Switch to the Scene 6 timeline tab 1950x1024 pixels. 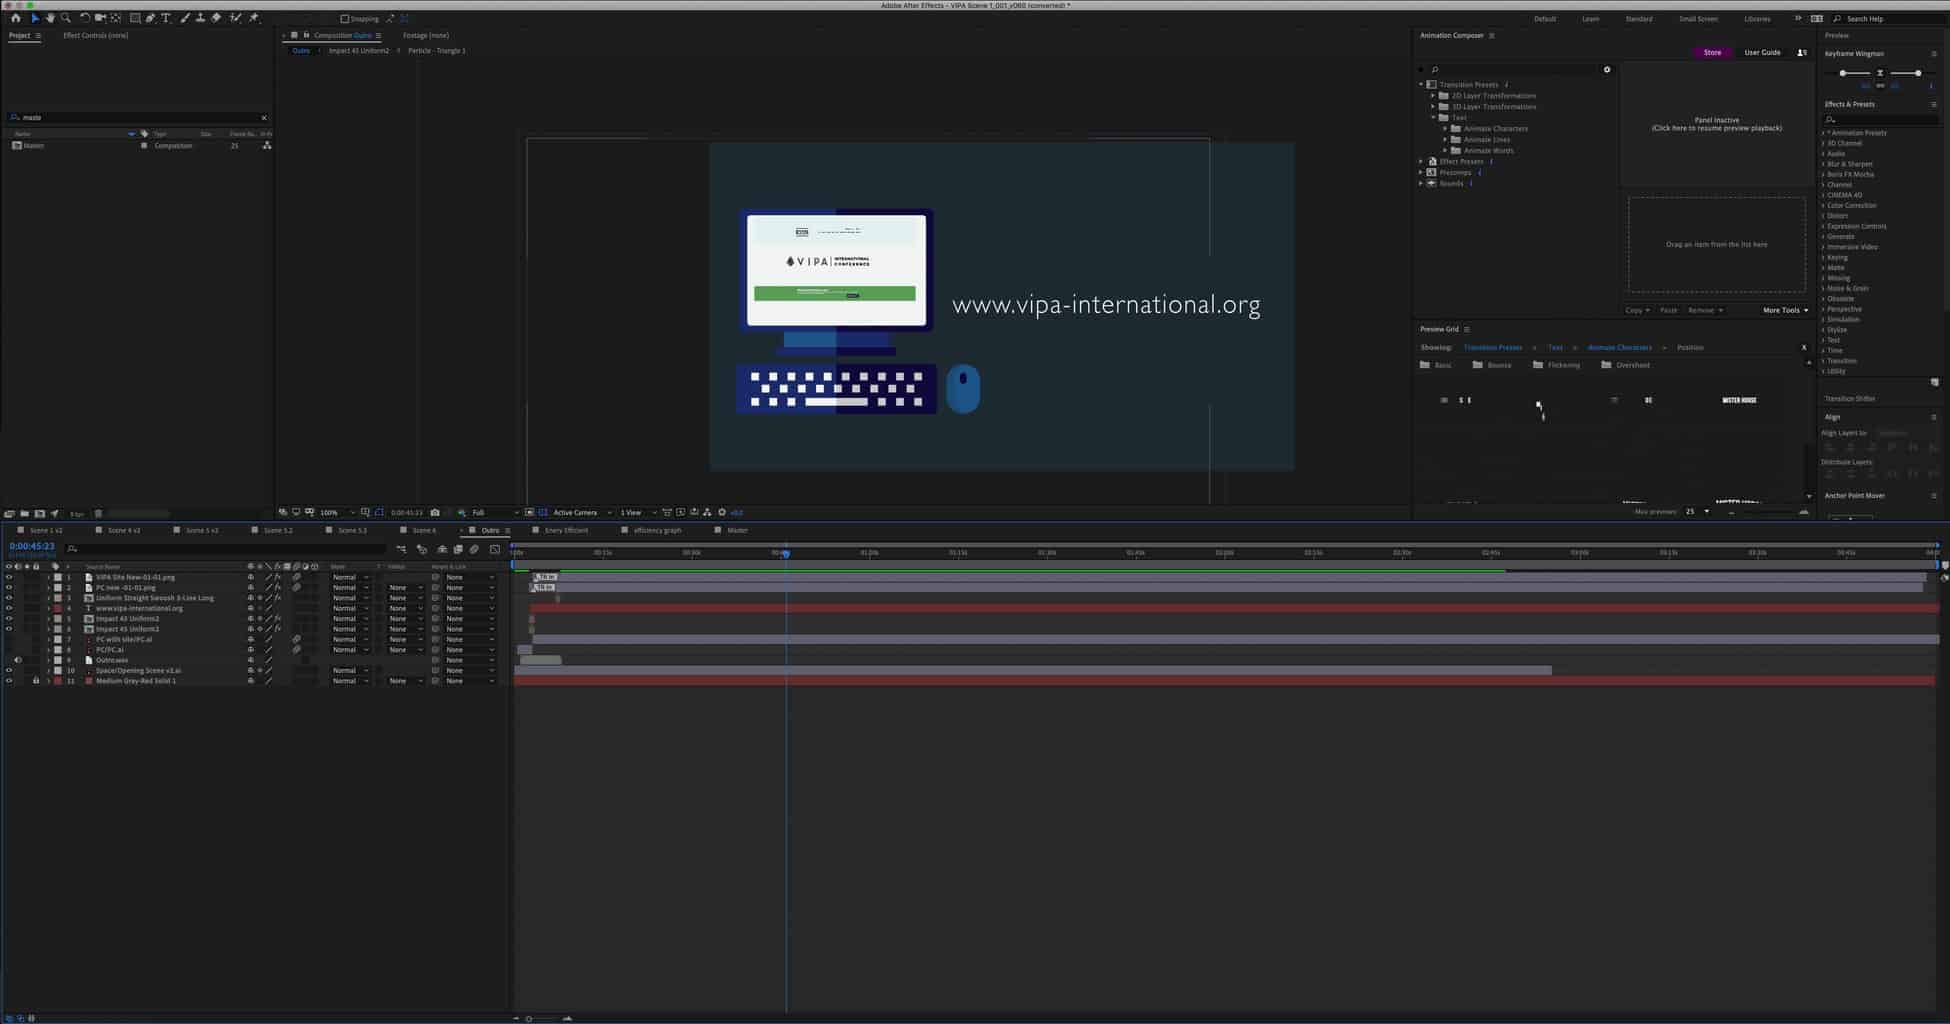(x=424, y=530)
